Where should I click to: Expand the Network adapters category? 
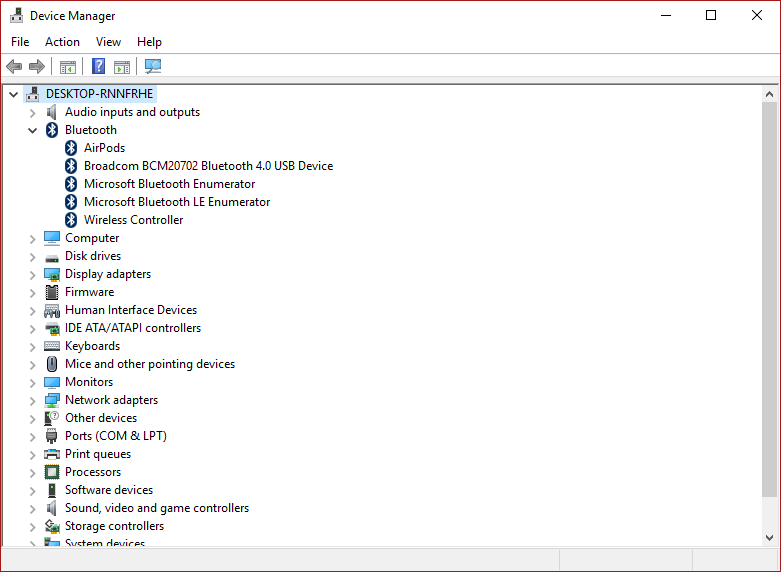33,401
